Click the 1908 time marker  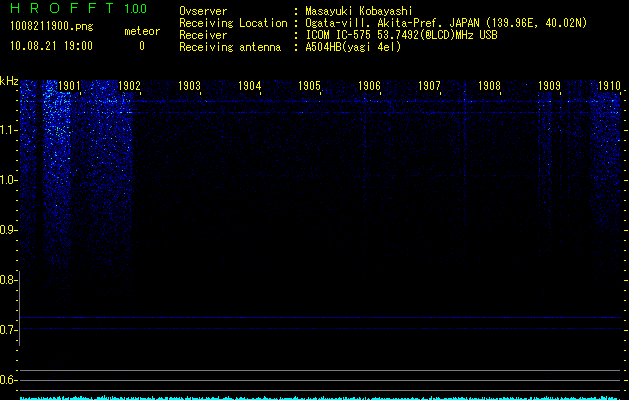489,85
